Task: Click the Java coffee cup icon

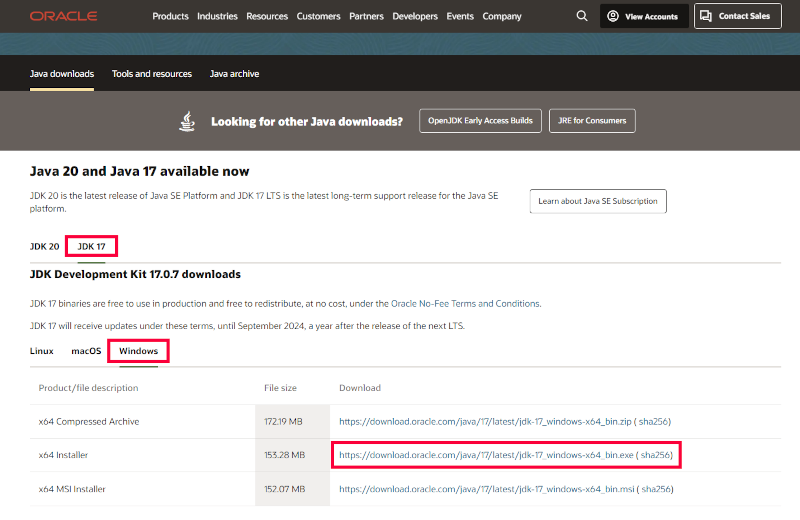Action: [x=187, y=121]
